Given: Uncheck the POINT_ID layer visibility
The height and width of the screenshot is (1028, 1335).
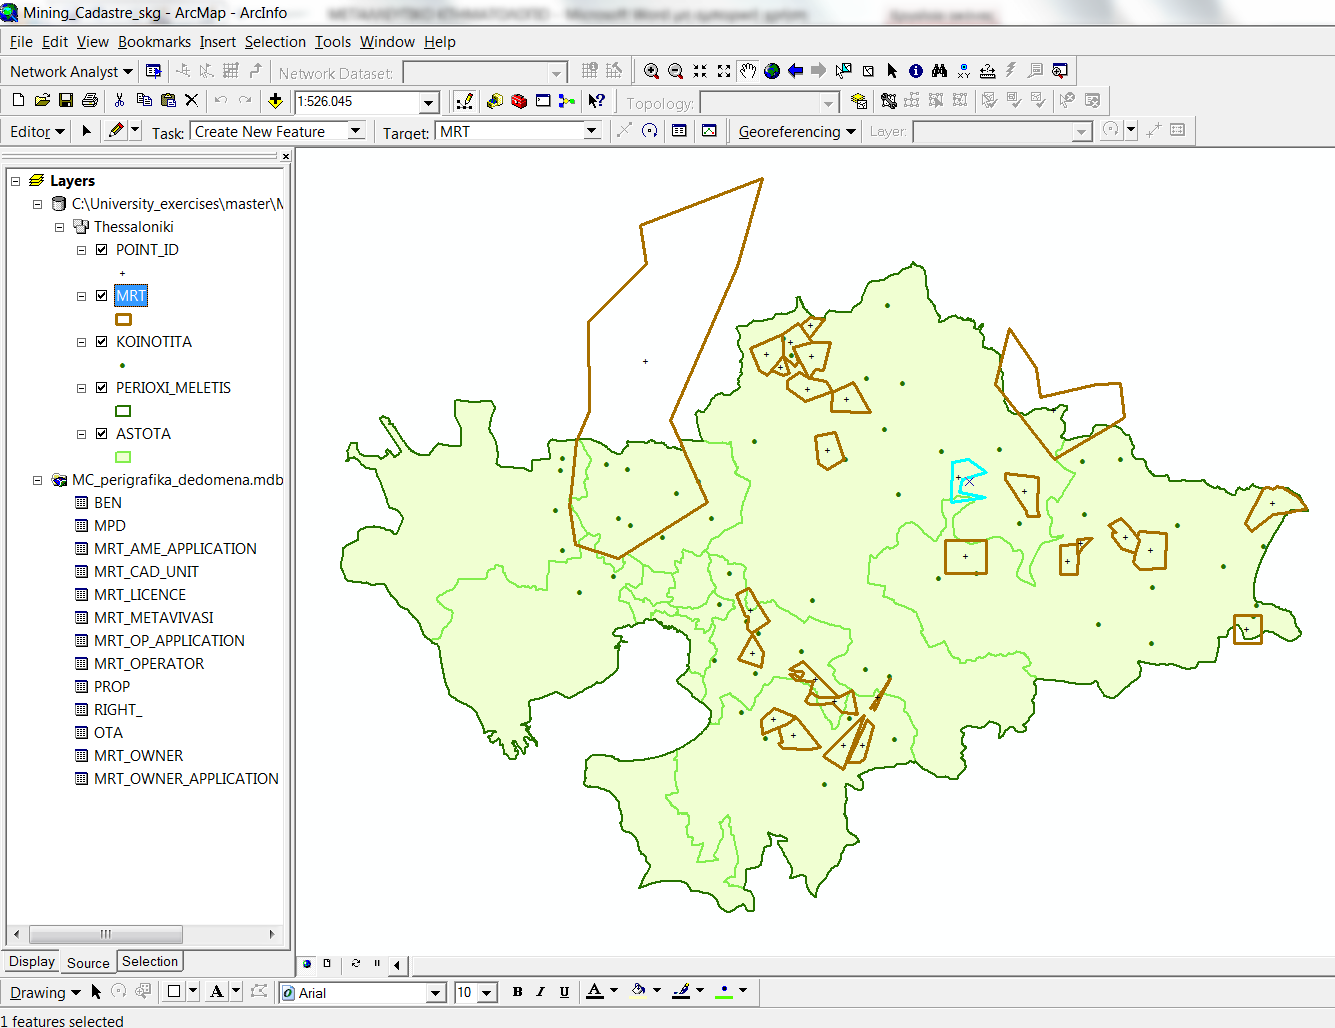Looking at the screenshot, I should click(x=102, y=250).
